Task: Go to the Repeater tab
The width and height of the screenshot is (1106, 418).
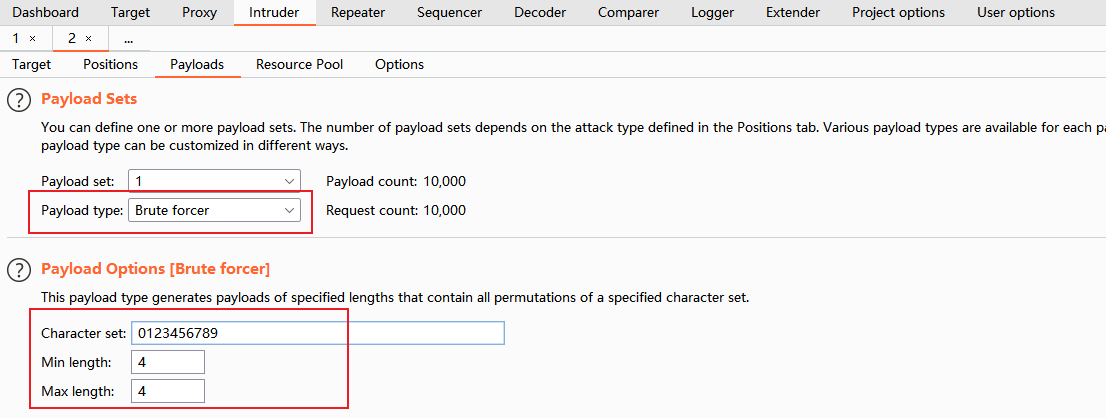Action: pos(358,13)
